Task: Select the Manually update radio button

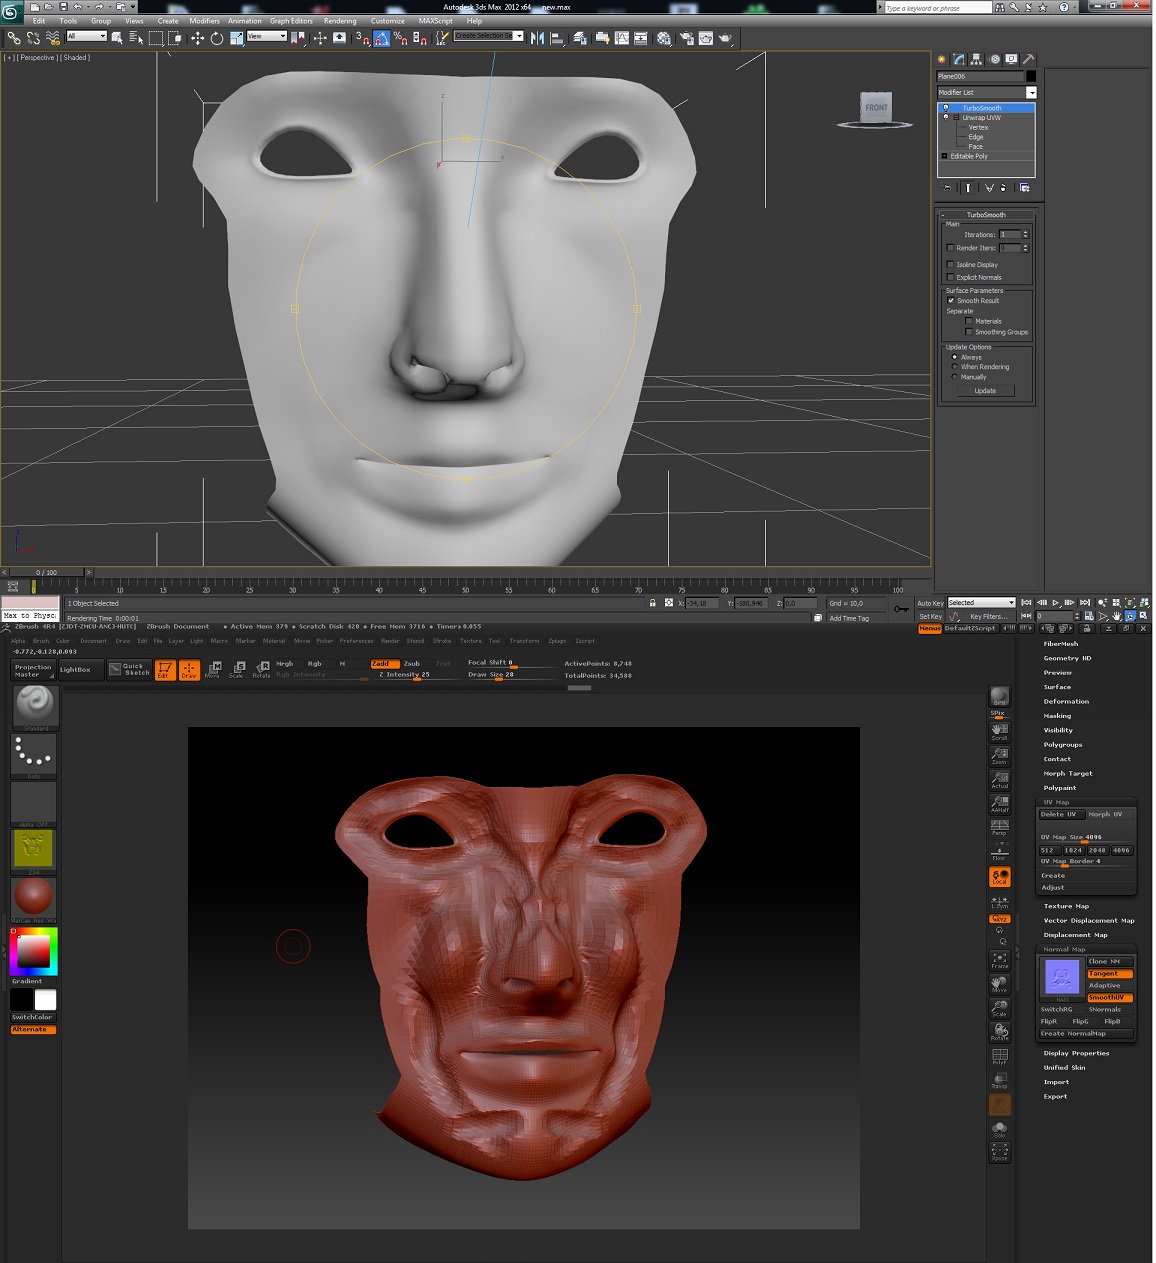Action: [954, 377]
